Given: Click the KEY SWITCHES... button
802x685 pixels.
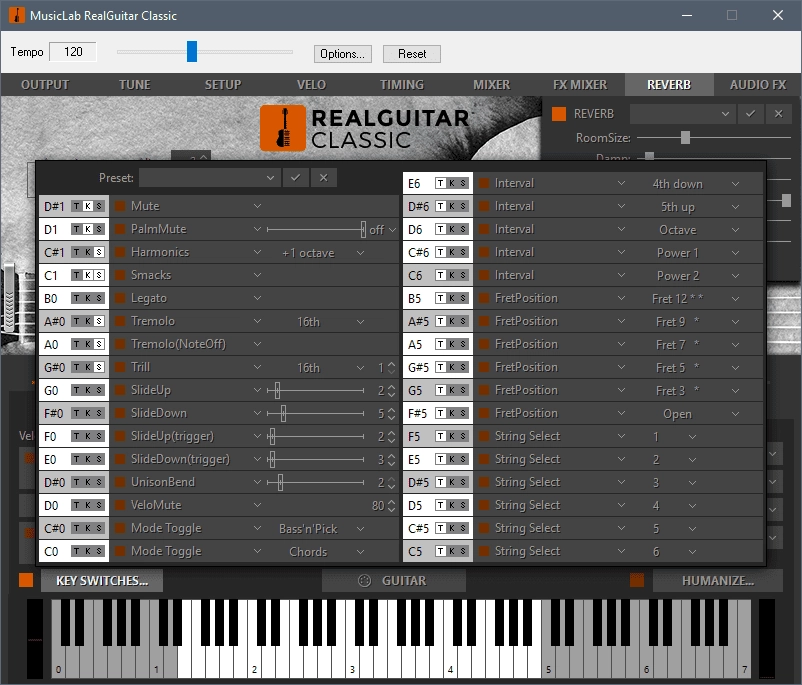Looking at the screenshot, I should point(102,581).
